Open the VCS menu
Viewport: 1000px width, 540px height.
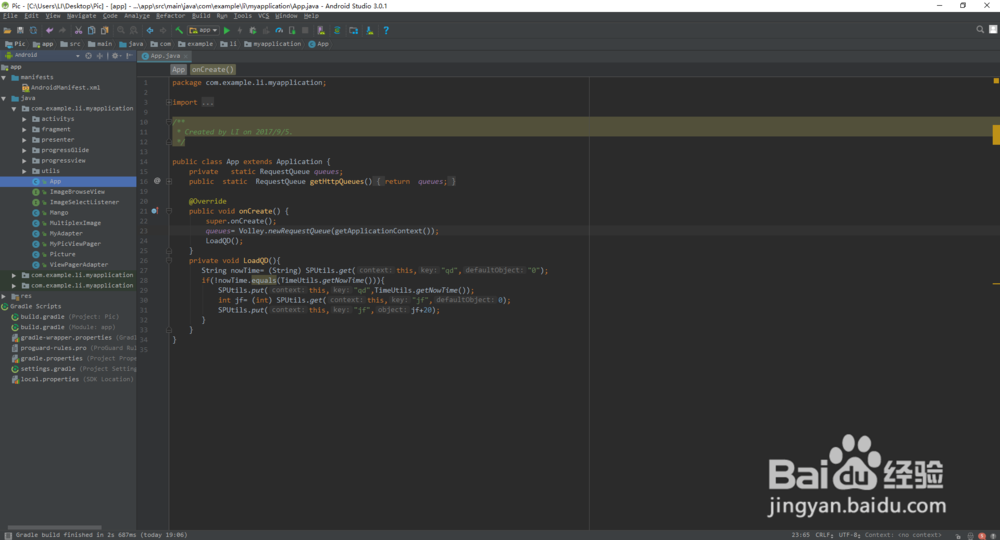click(x=263, y=16)
